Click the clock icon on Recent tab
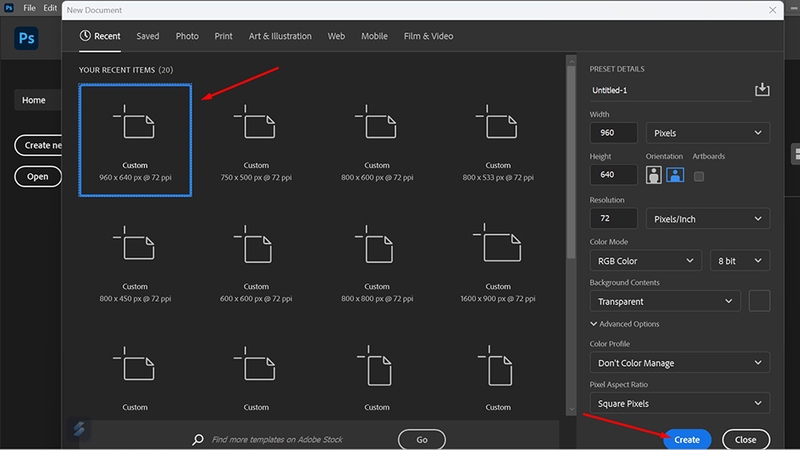This screenshot has width=800, height=450. click(85, 36)
